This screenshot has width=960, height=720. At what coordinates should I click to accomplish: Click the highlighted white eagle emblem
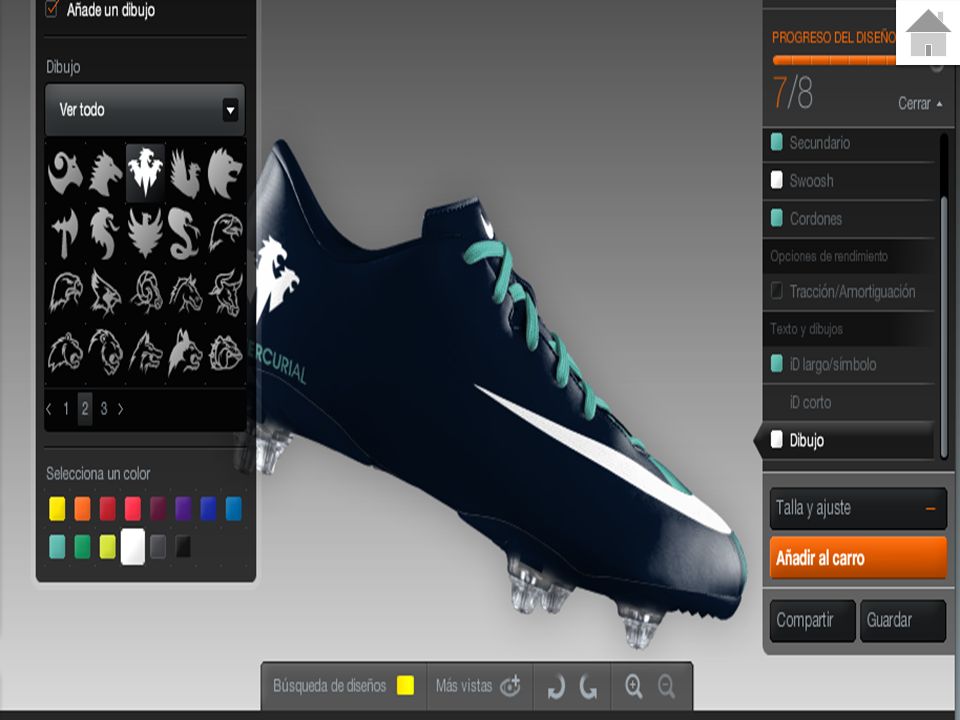click(x=145, y=173)
